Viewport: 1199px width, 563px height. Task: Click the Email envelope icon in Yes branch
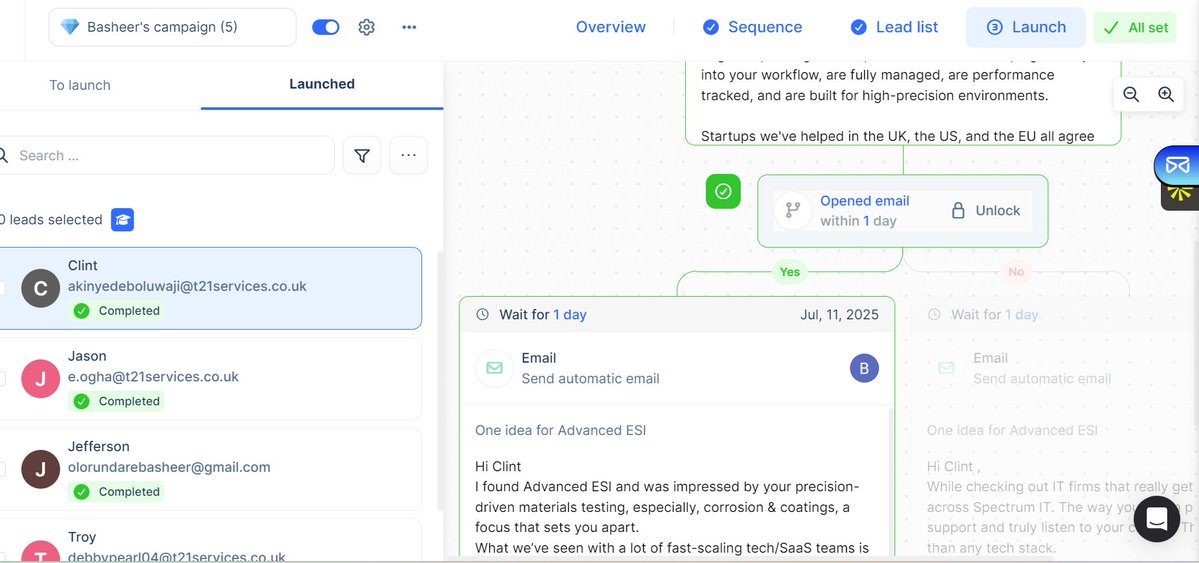coord(494,368)
